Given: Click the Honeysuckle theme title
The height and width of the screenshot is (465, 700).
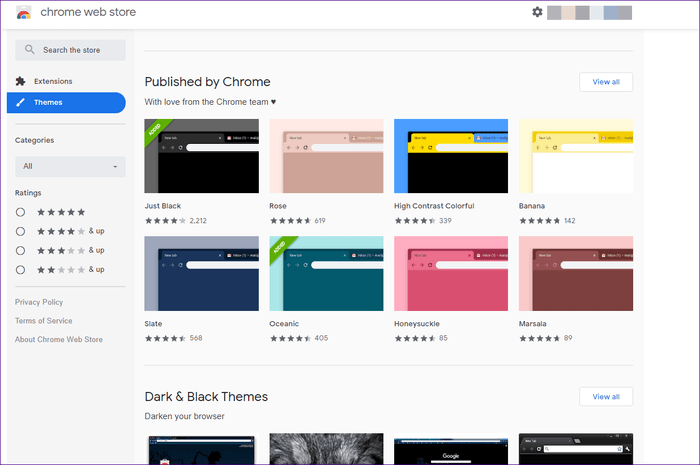Looking at the screenshot, I should [417, 324].
